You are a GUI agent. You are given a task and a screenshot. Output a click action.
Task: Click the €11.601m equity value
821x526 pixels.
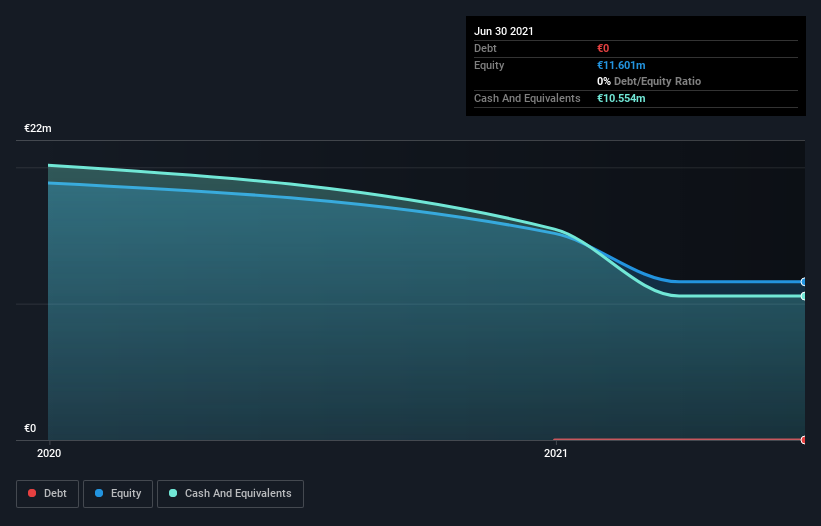pyautogui.click(x=621, y=65)
